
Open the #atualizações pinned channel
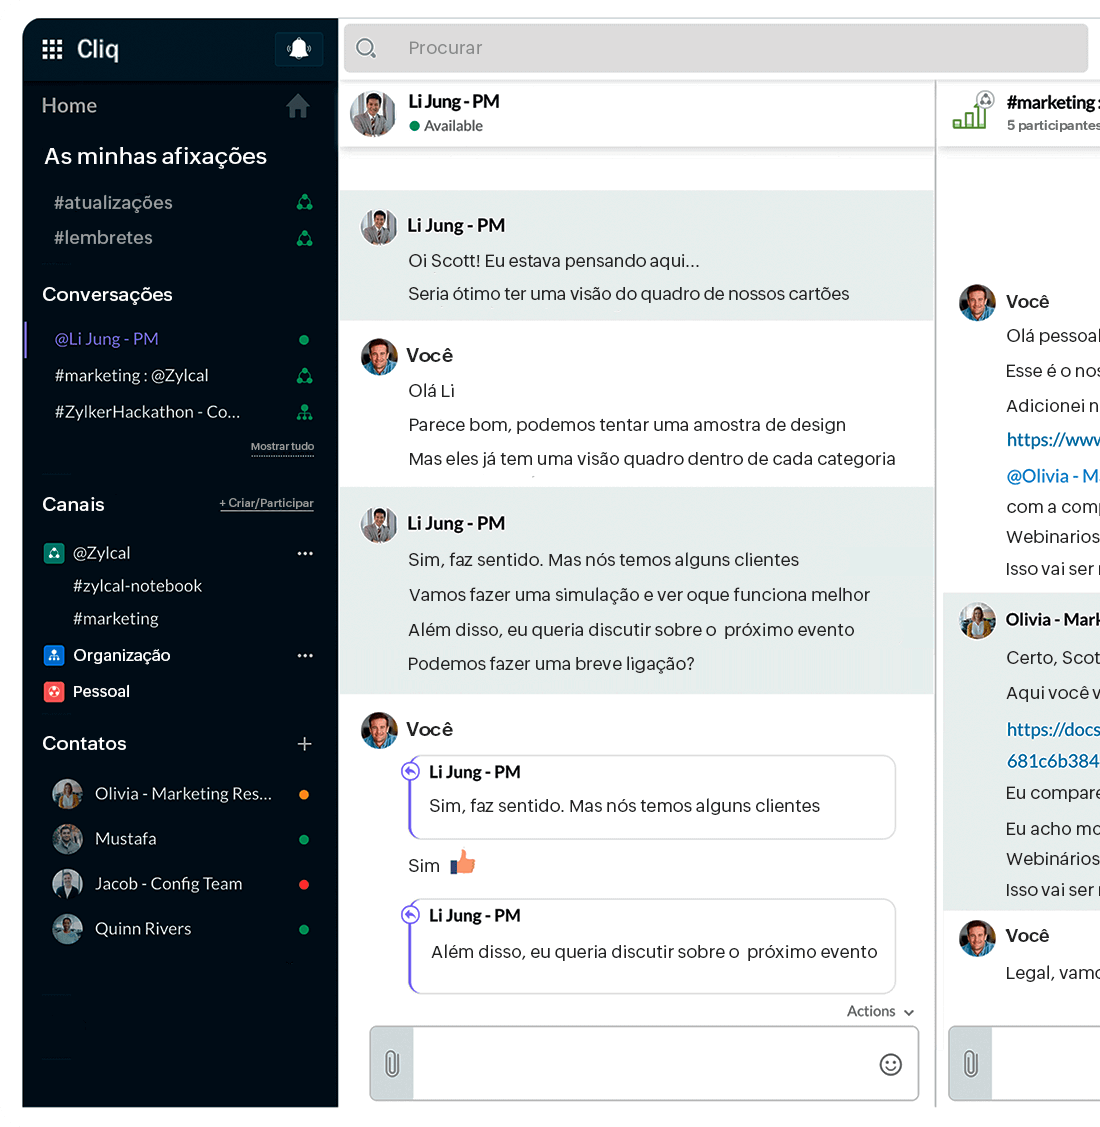tap(113, 203)
